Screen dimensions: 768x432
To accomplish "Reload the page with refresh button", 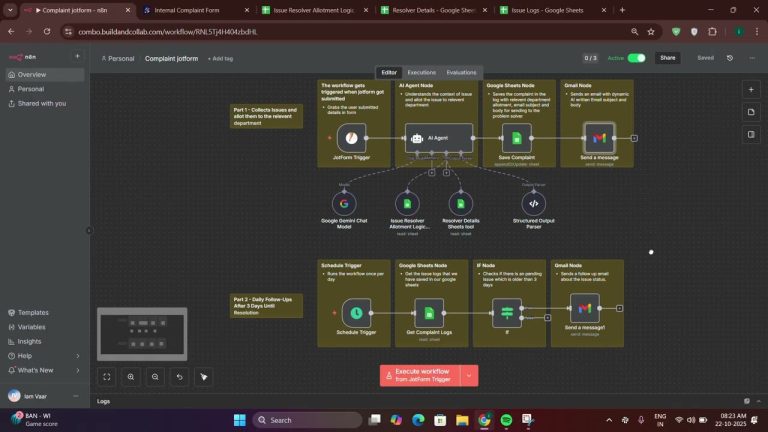I will tap(47, 31).
